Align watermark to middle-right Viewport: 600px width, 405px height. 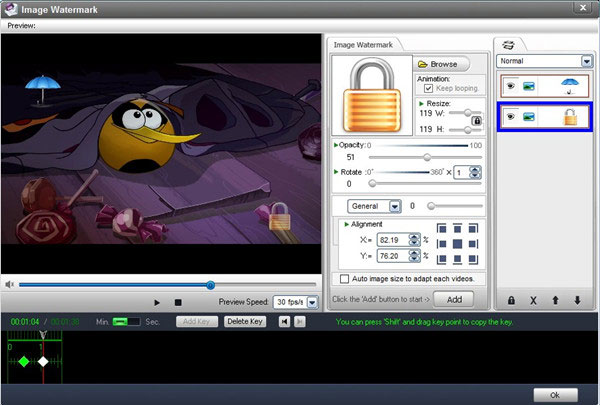pos(473,244)
